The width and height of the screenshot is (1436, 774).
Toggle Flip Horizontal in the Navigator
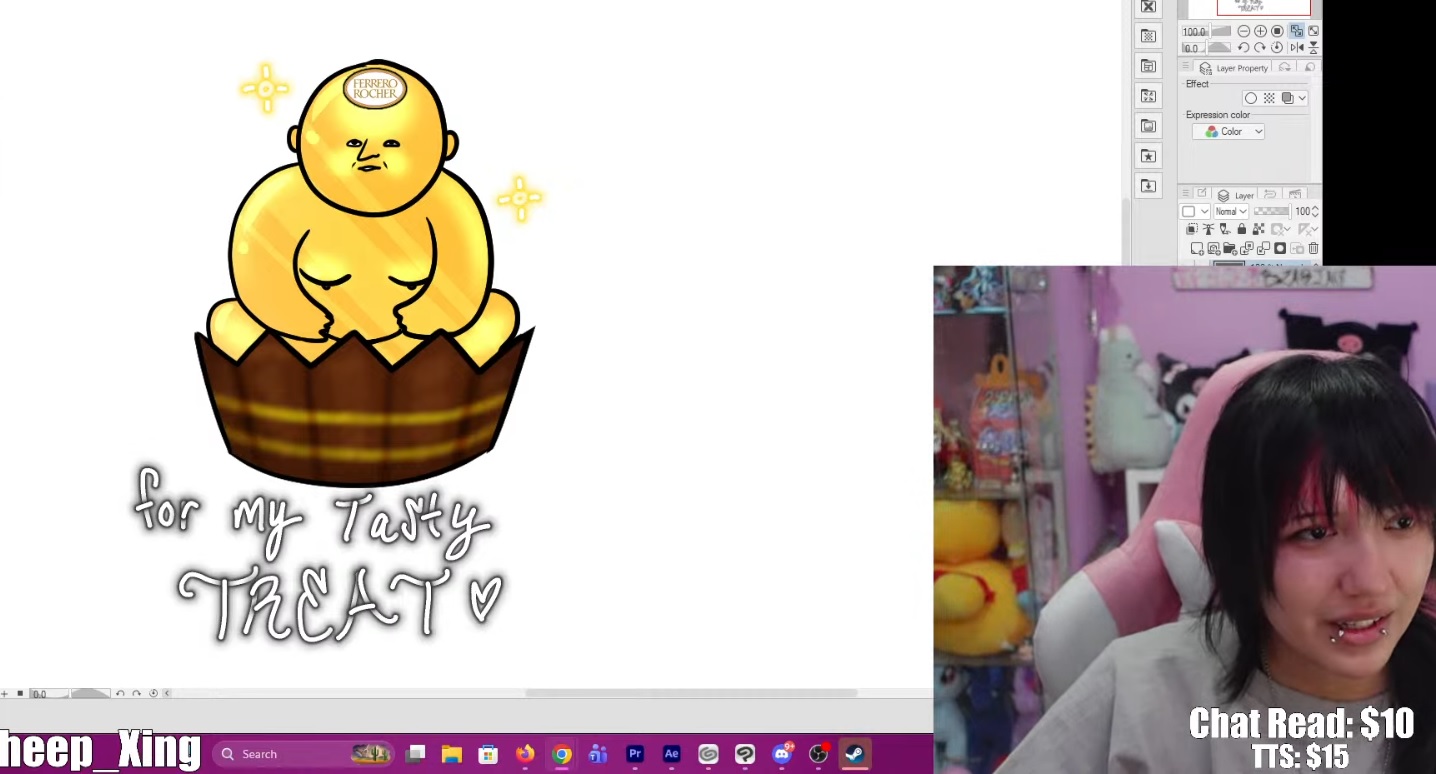[1296, 48]
